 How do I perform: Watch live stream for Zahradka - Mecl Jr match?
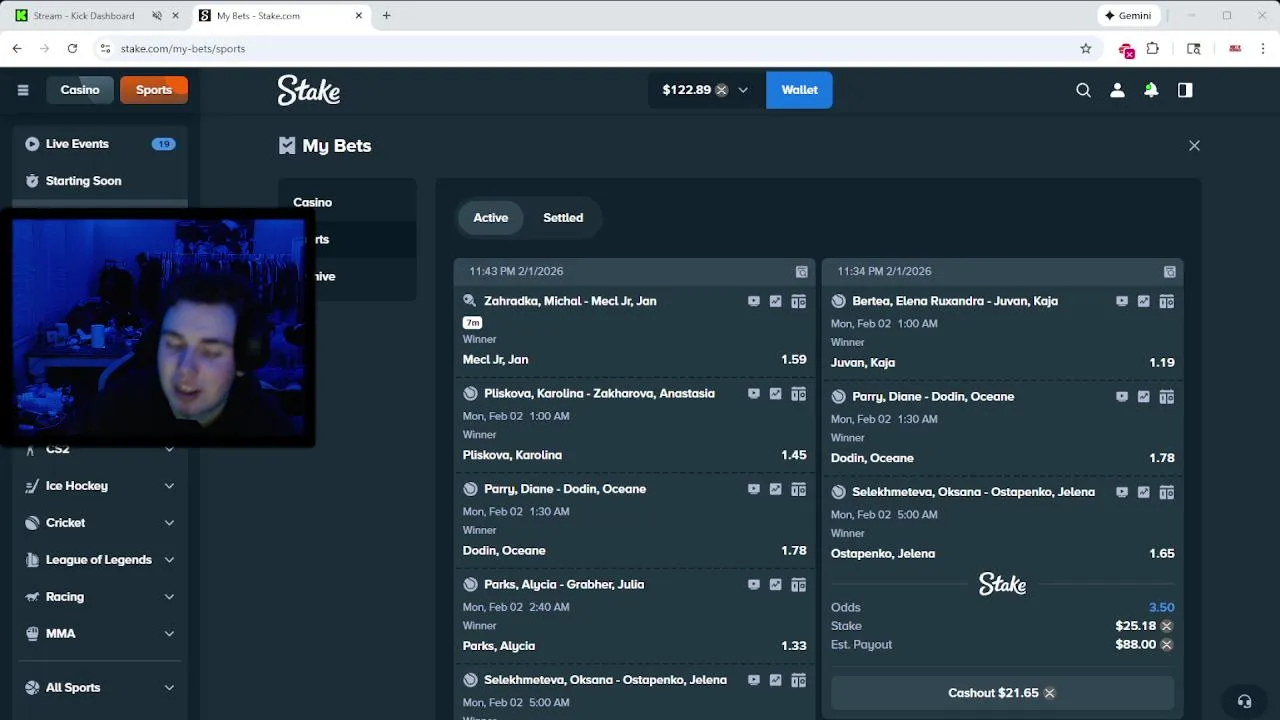tap(754, 301)
